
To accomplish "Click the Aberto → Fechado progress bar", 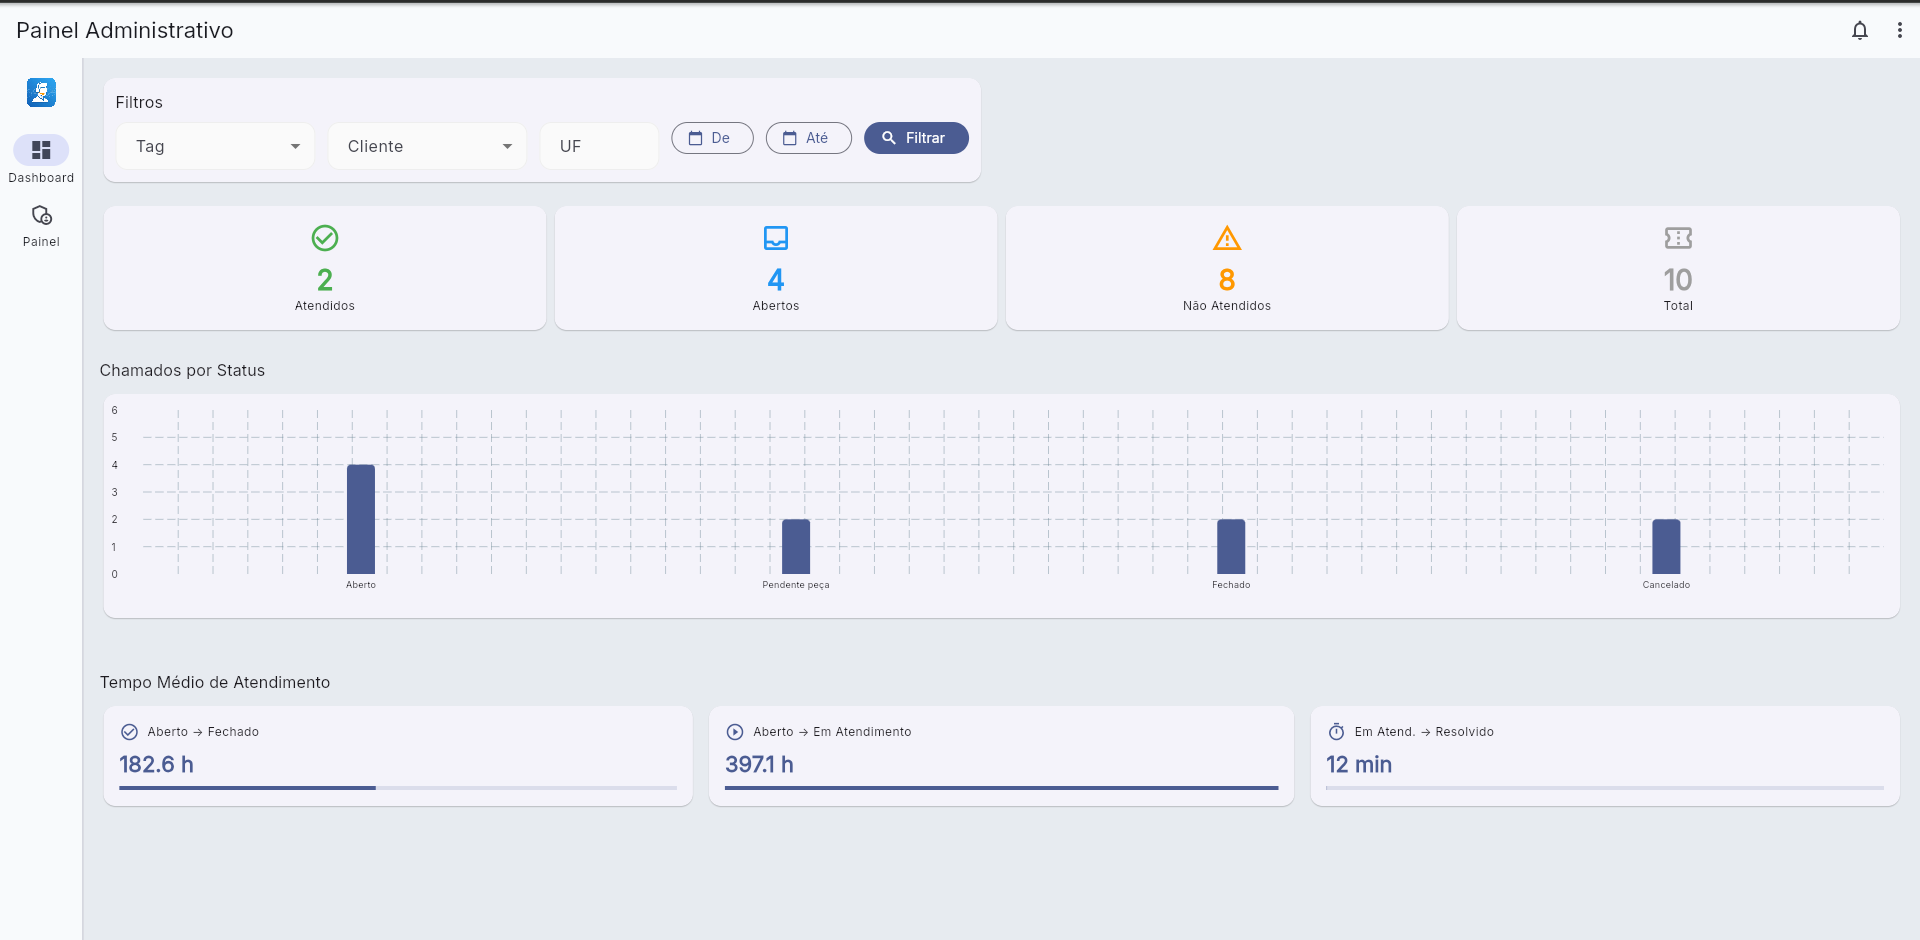I will click(x=397, y=788).
